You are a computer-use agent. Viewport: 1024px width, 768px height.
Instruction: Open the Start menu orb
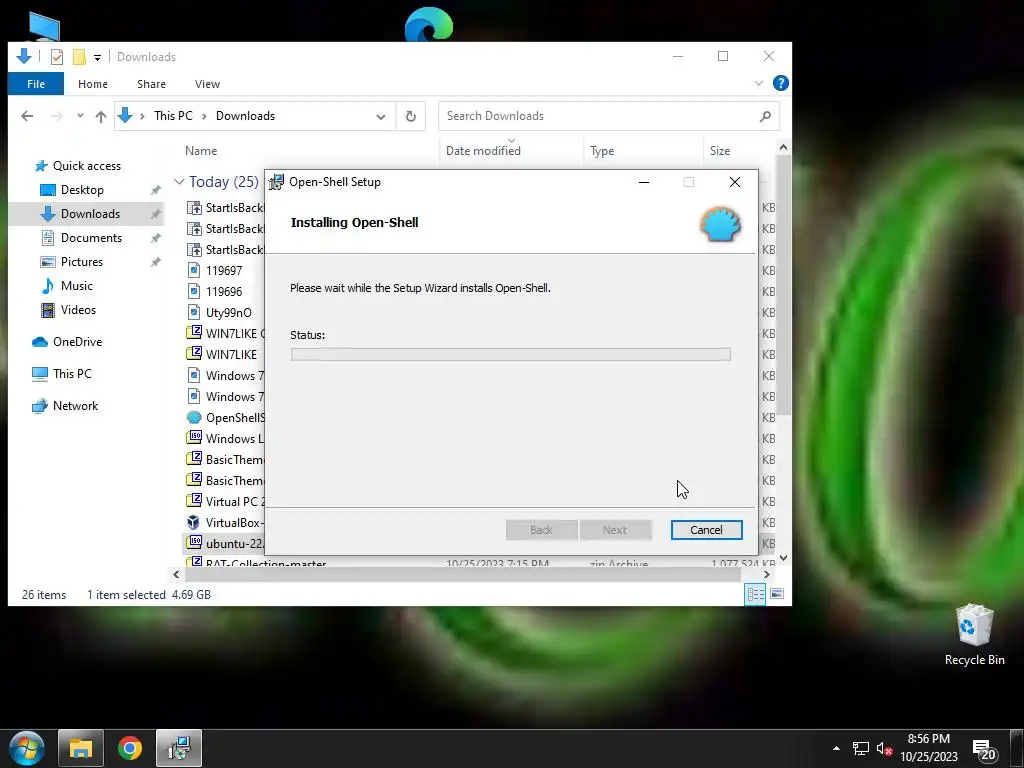point(27,748)
